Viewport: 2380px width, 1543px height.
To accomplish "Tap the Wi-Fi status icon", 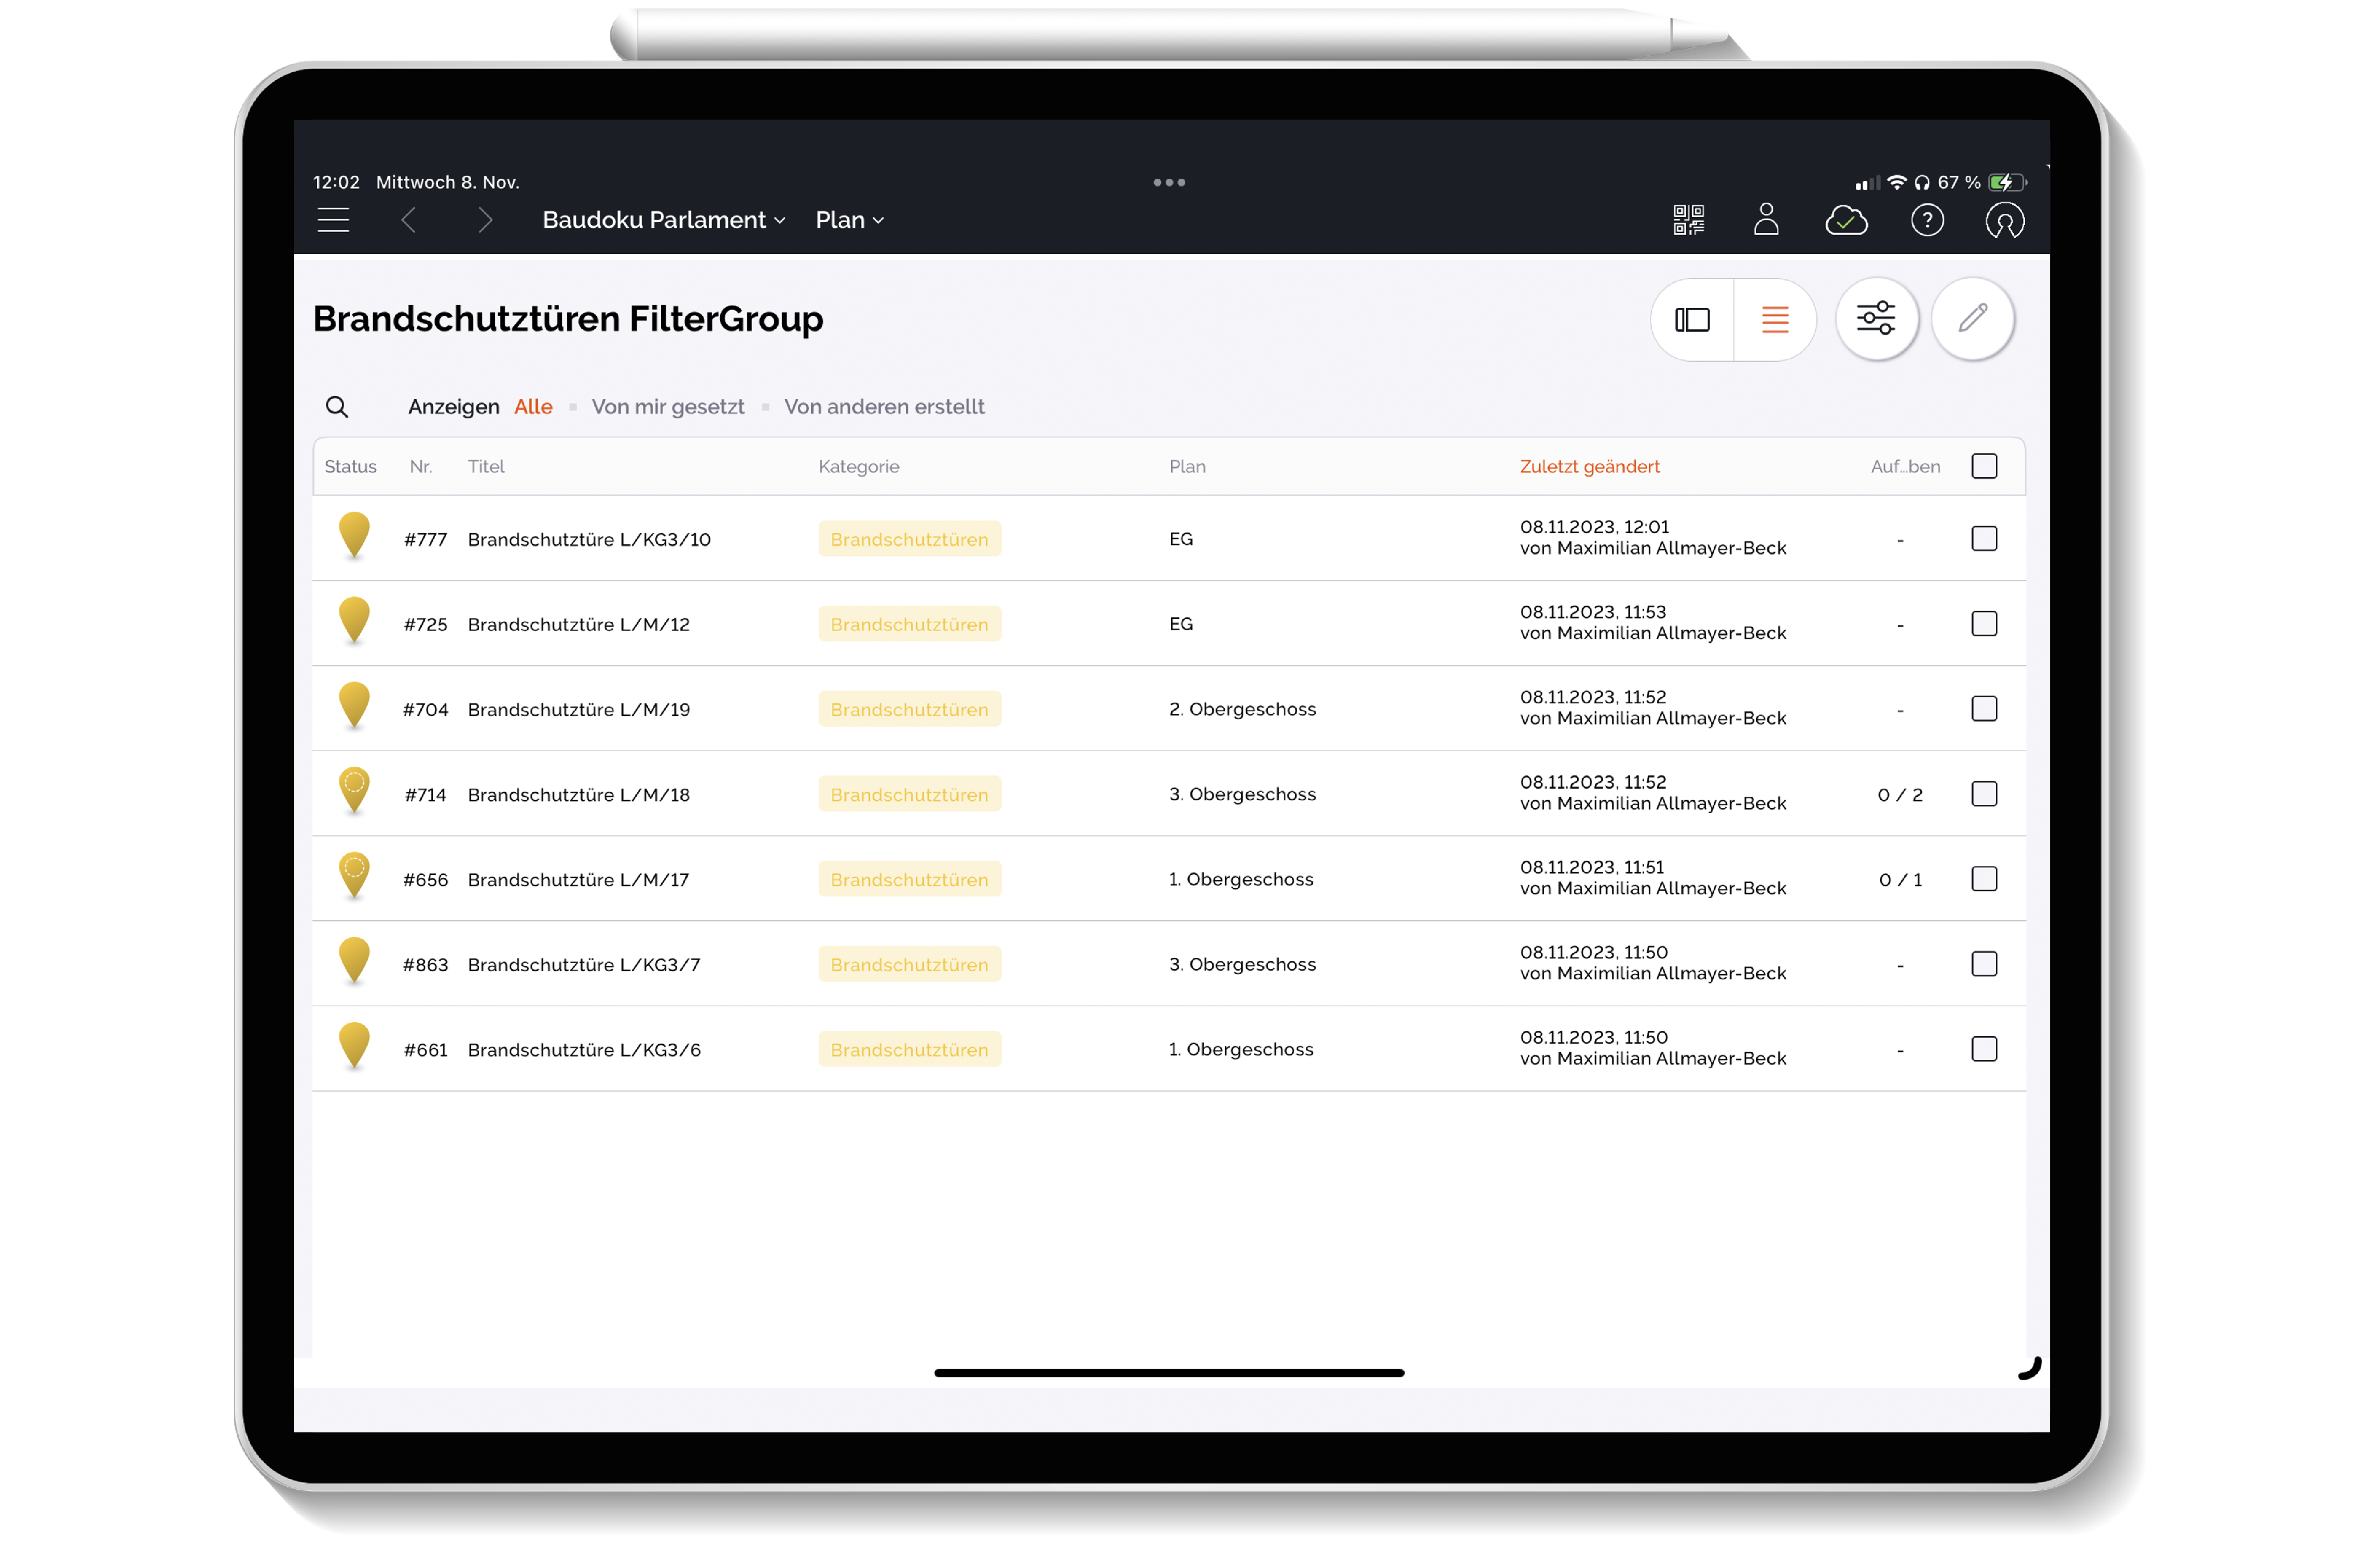I will 1897,182.
